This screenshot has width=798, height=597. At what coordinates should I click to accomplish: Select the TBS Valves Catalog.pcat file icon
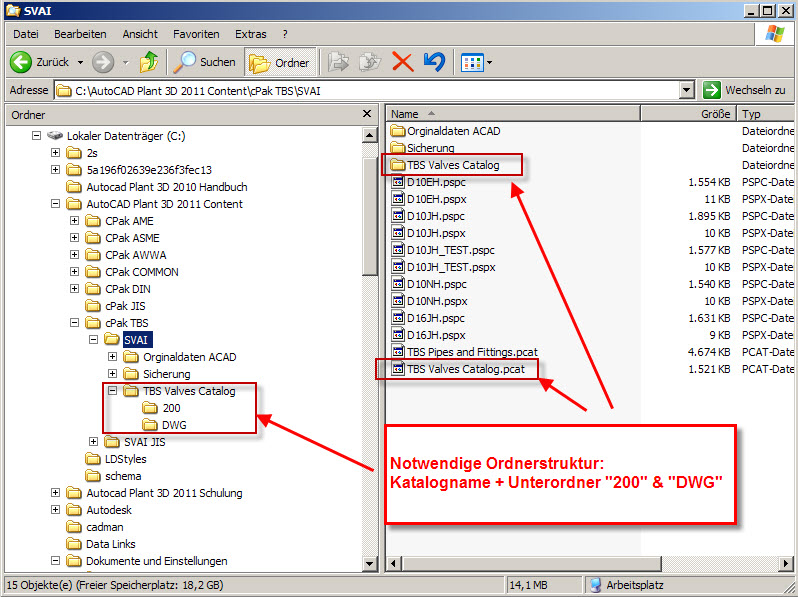tap(397, 369)
